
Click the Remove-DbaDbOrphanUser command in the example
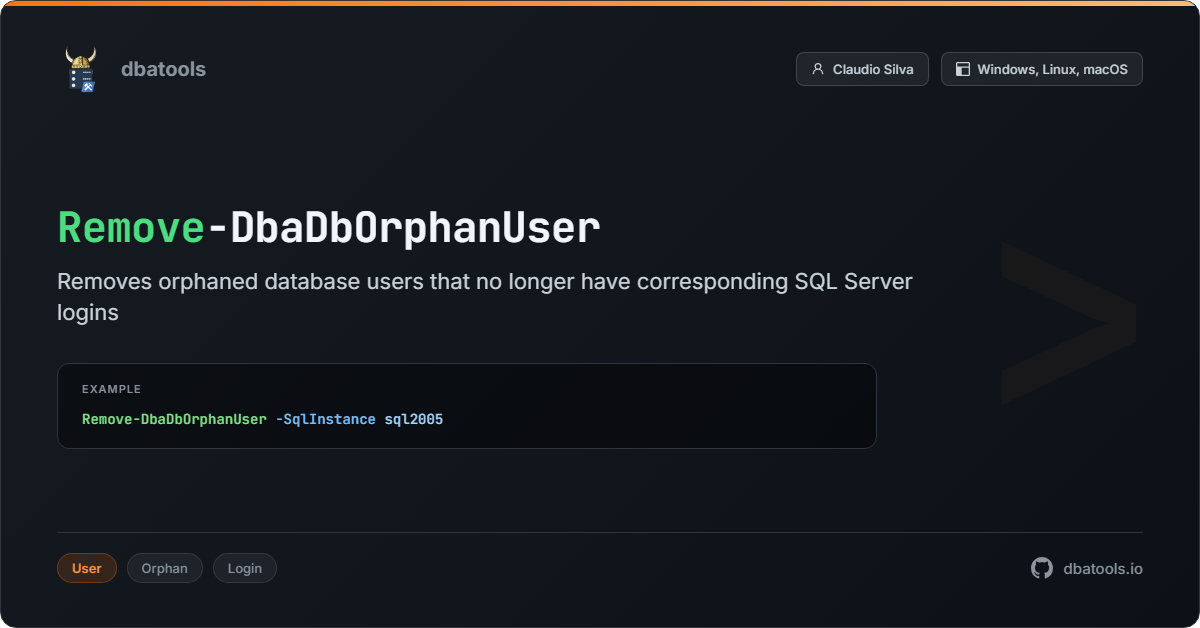click(x=174, y=419)
